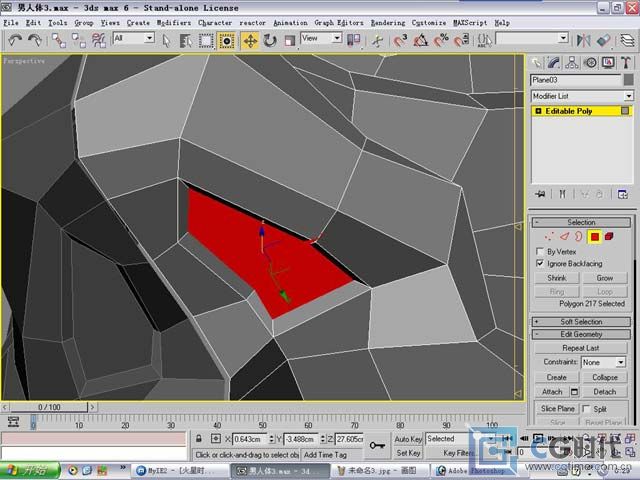Open the Graph Editors menu
The height and width of the screenshot is (480, 640).
(339, 23)
